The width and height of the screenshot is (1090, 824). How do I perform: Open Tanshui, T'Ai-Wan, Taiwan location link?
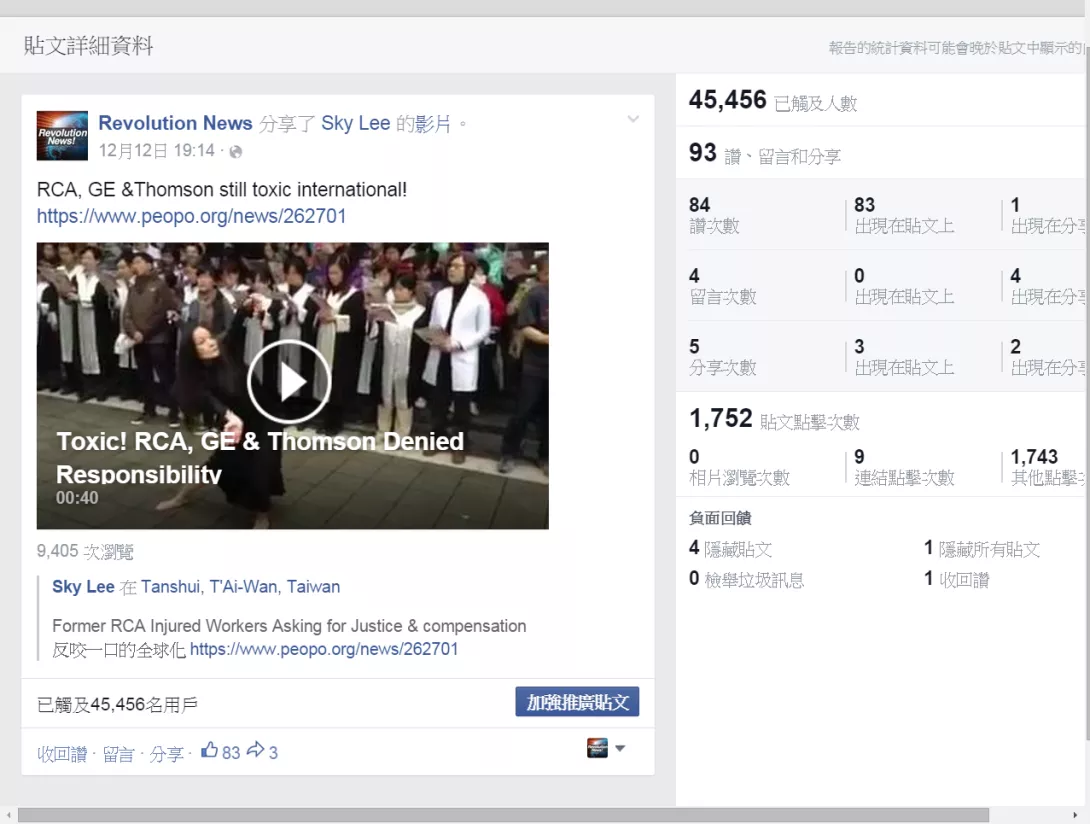tap(241, 587)
